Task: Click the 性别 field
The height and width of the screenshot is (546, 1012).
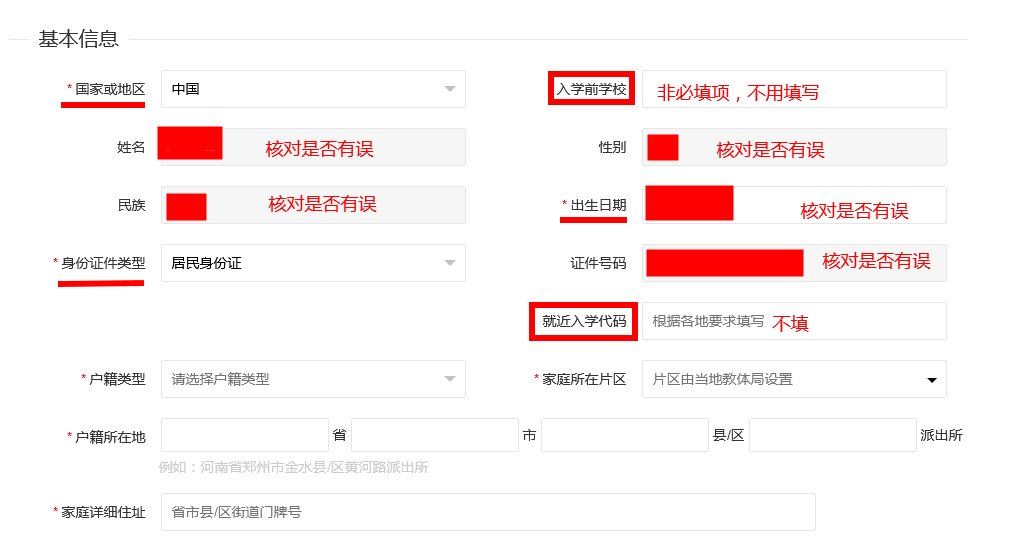Action: pos(794,147)
